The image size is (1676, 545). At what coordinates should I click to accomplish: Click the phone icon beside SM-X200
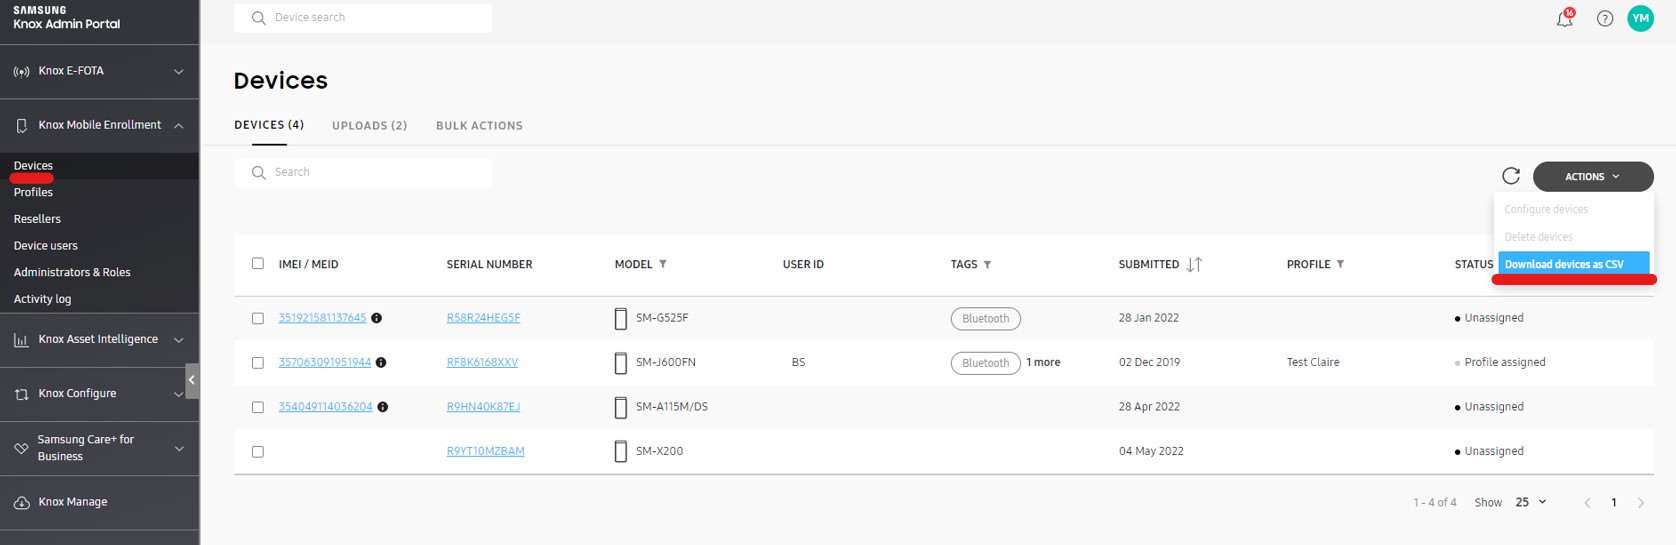(620, 451)
